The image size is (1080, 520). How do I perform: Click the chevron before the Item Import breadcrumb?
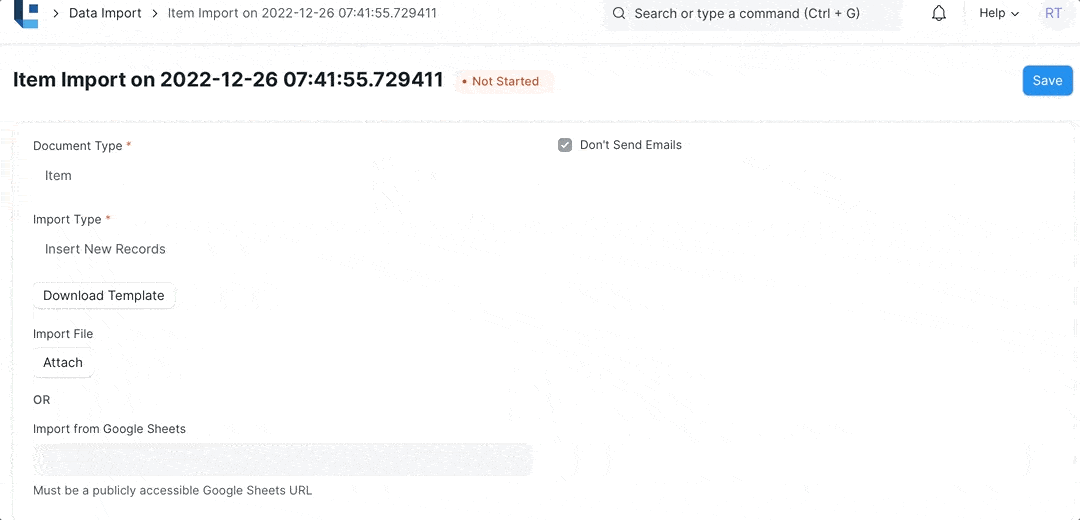155,14
